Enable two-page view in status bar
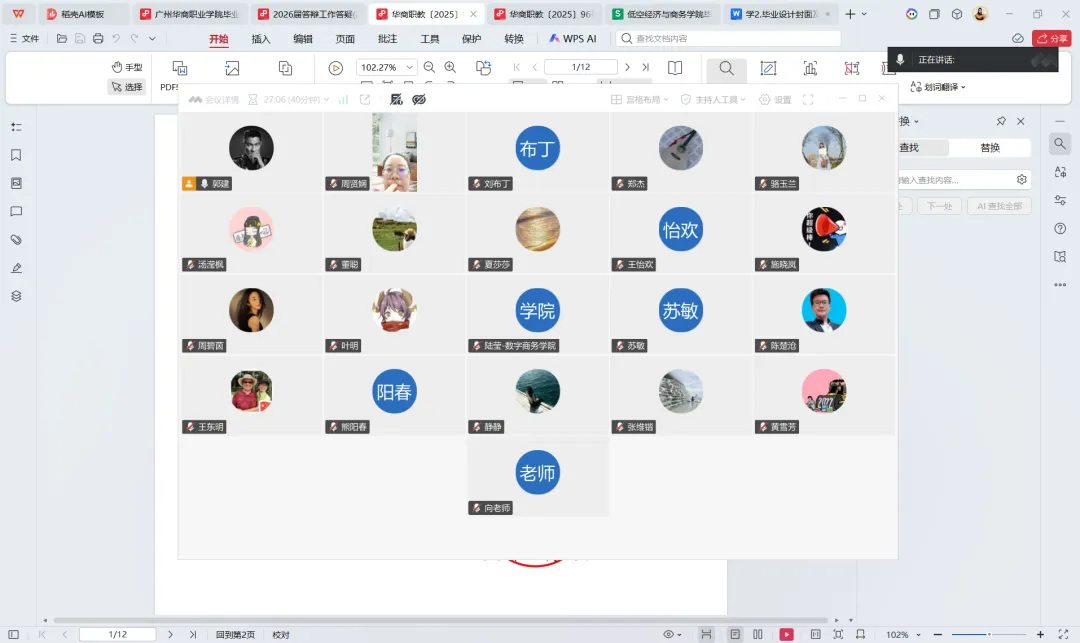 pyautogui.click(x=758, y=634)
